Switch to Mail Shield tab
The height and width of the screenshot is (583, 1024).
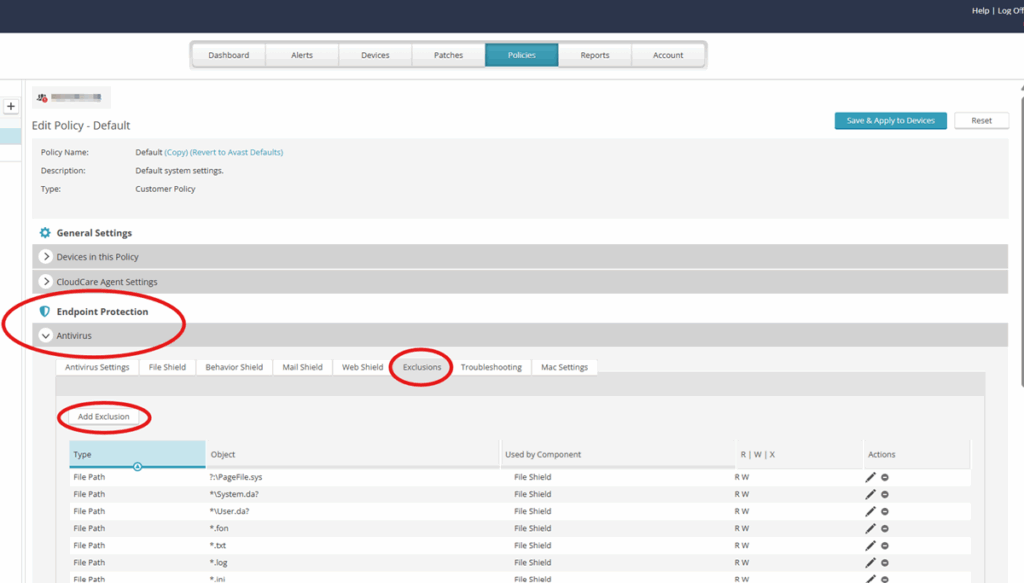pyautogui.click(x=302, y=367)
